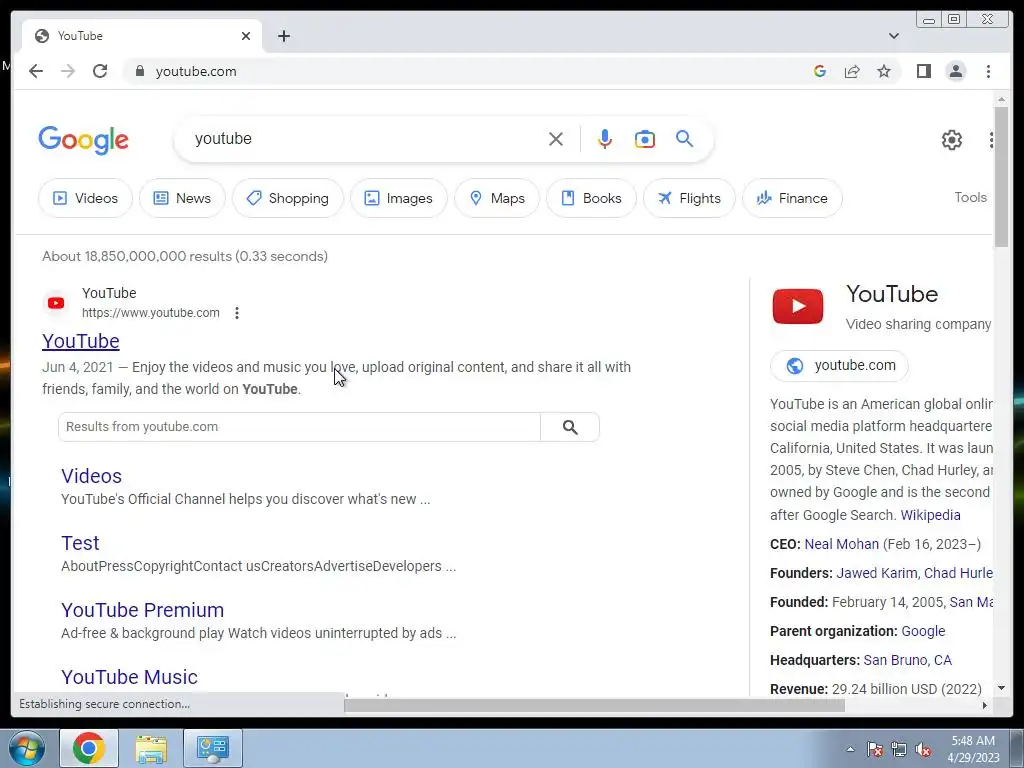Click the forward navigation arrow

[x=68, y=71]
